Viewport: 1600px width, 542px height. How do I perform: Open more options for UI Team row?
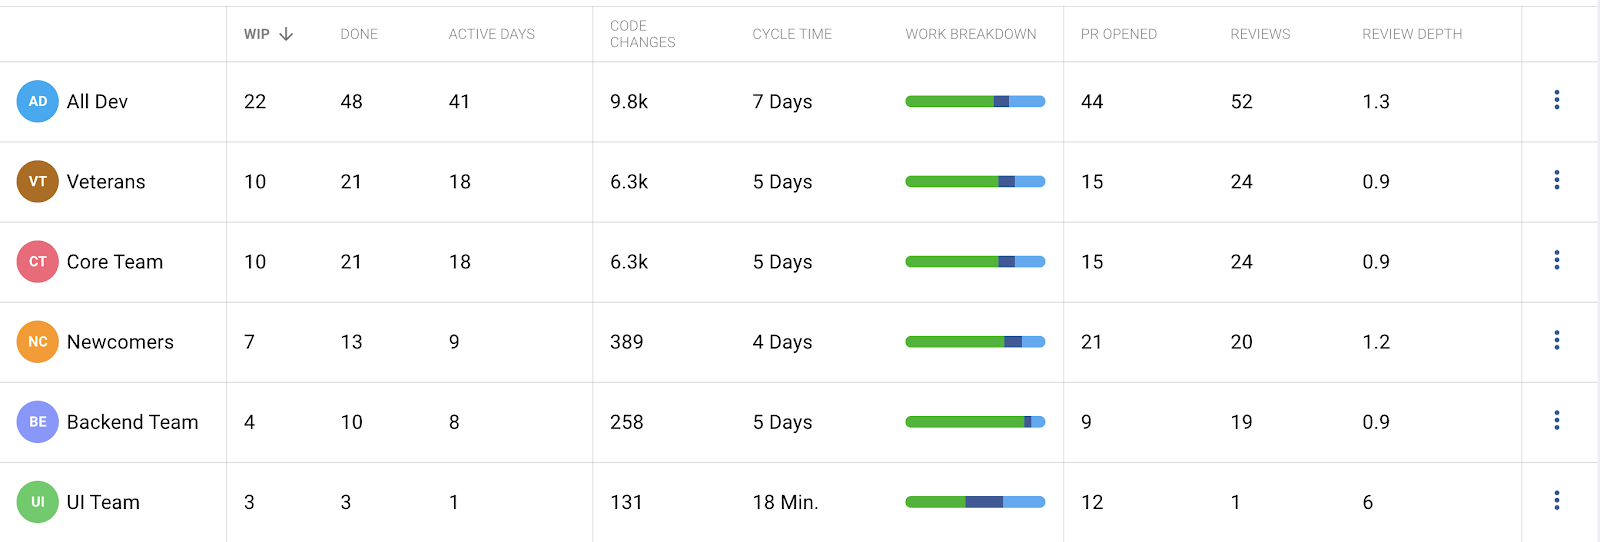pos(1556,500)
